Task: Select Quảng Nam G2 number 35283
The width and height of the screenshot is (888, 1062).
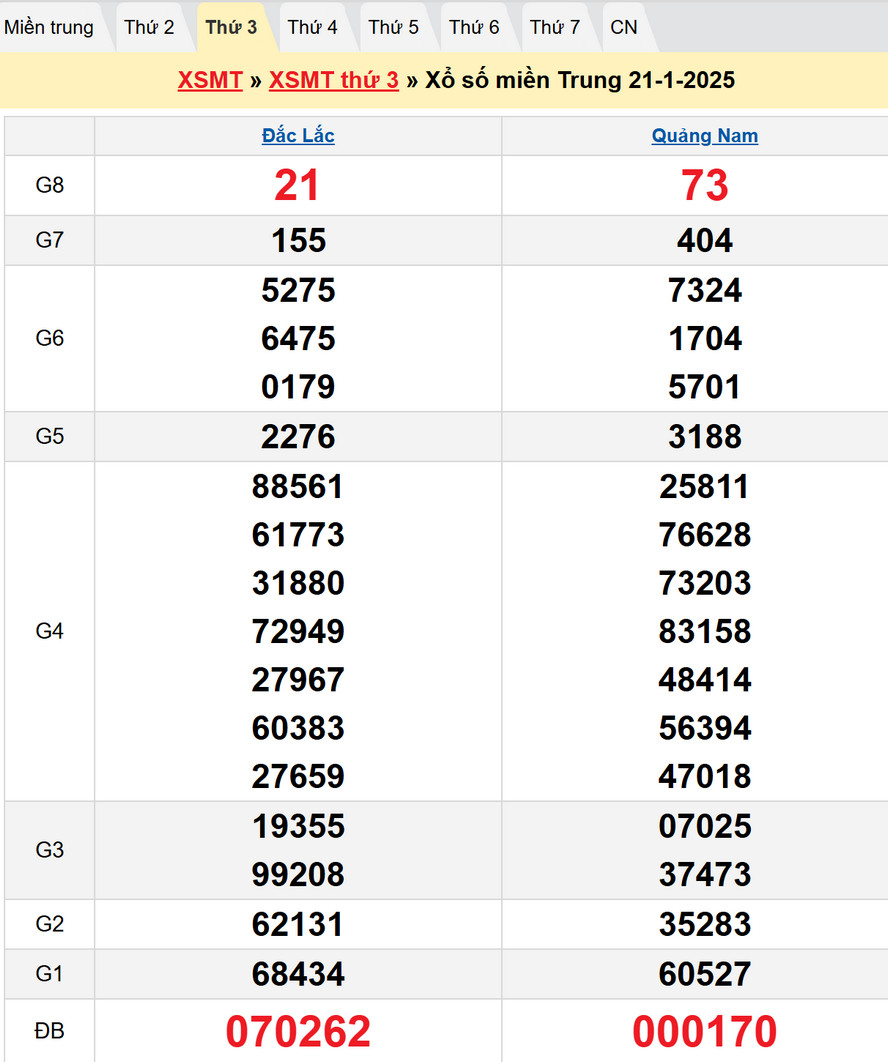Action: 705,924
